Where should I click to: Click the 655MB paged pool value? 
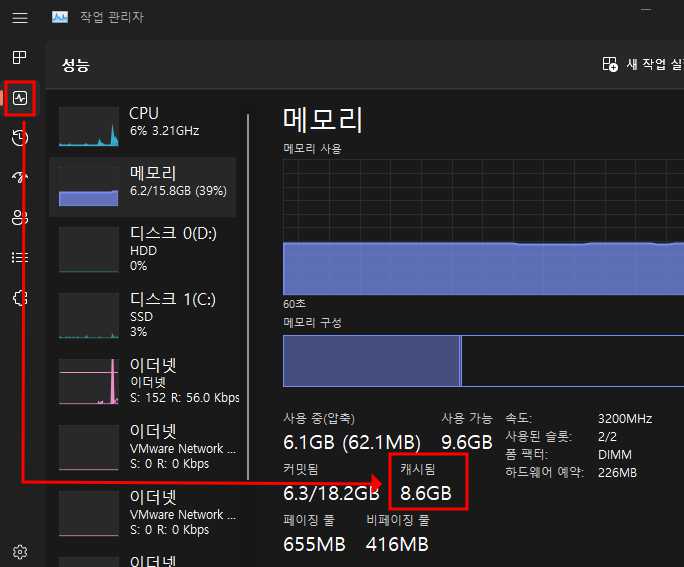[x=314, y=544]
